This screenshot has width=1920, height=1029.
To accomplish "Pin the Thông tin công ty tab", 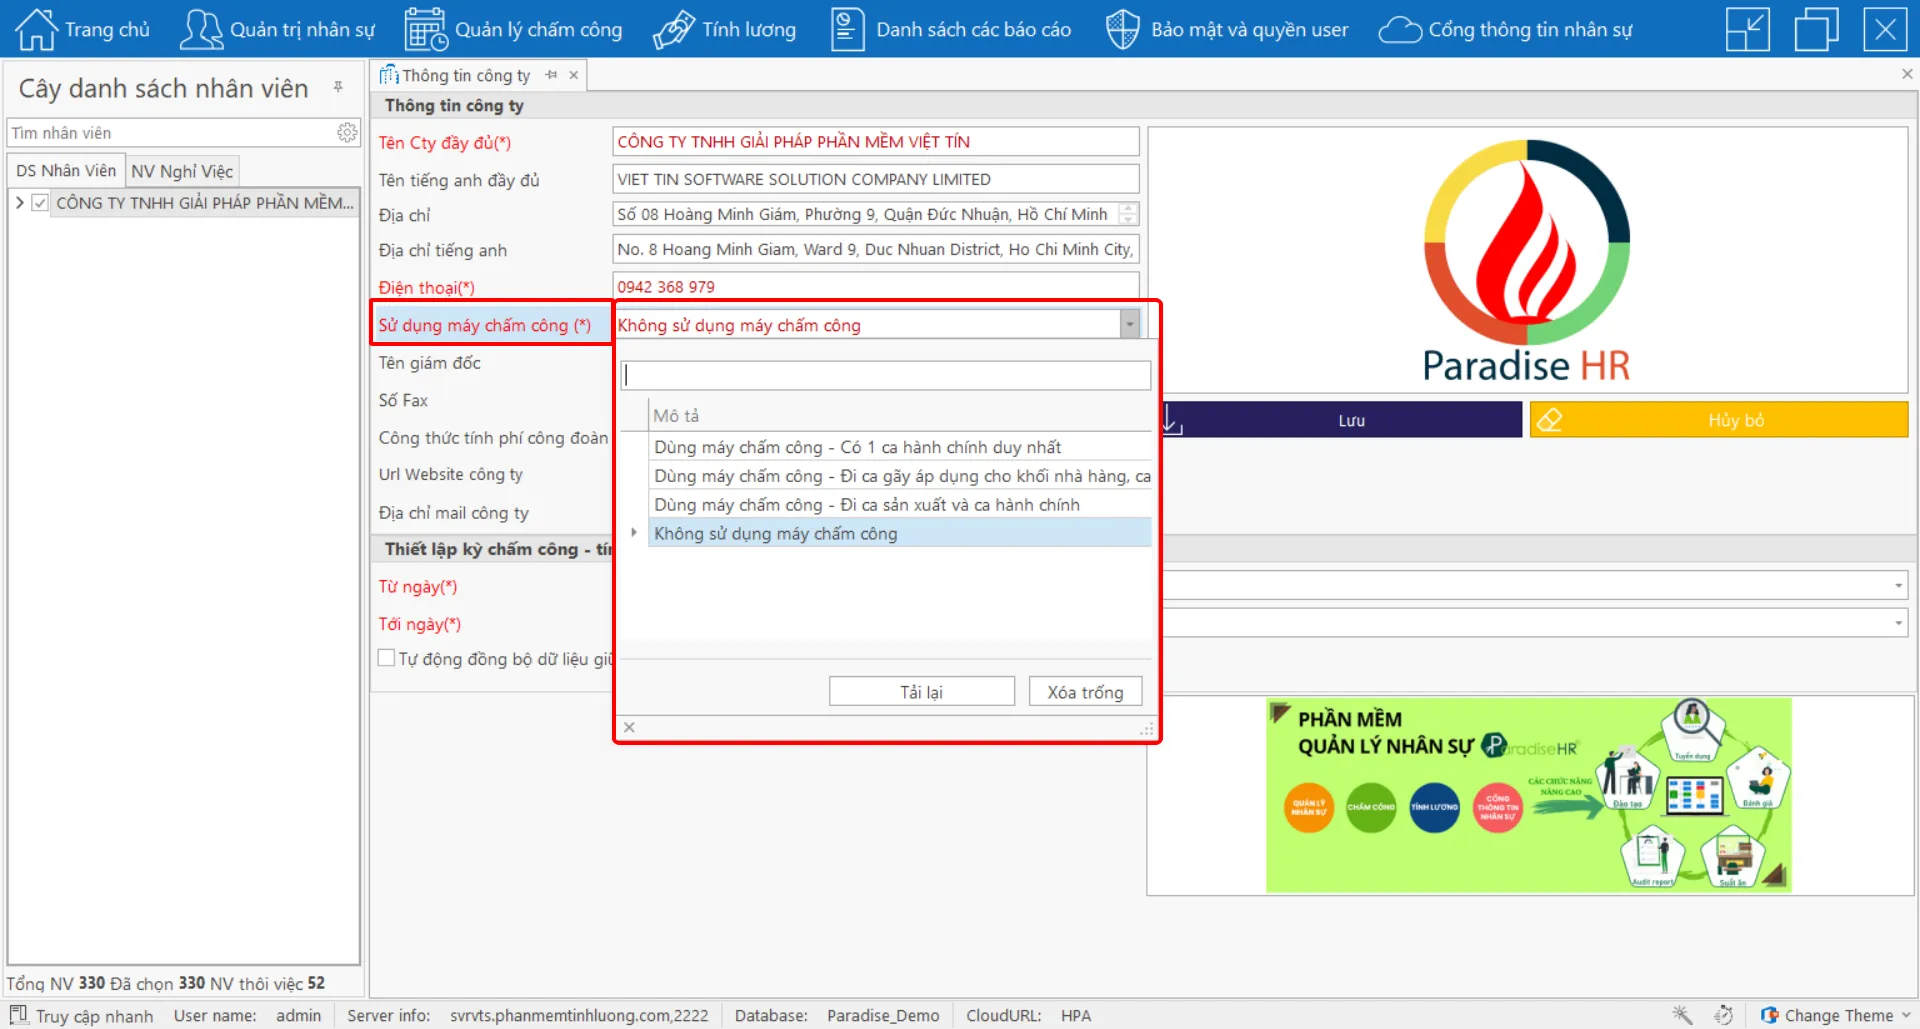I will pos(551,75).
